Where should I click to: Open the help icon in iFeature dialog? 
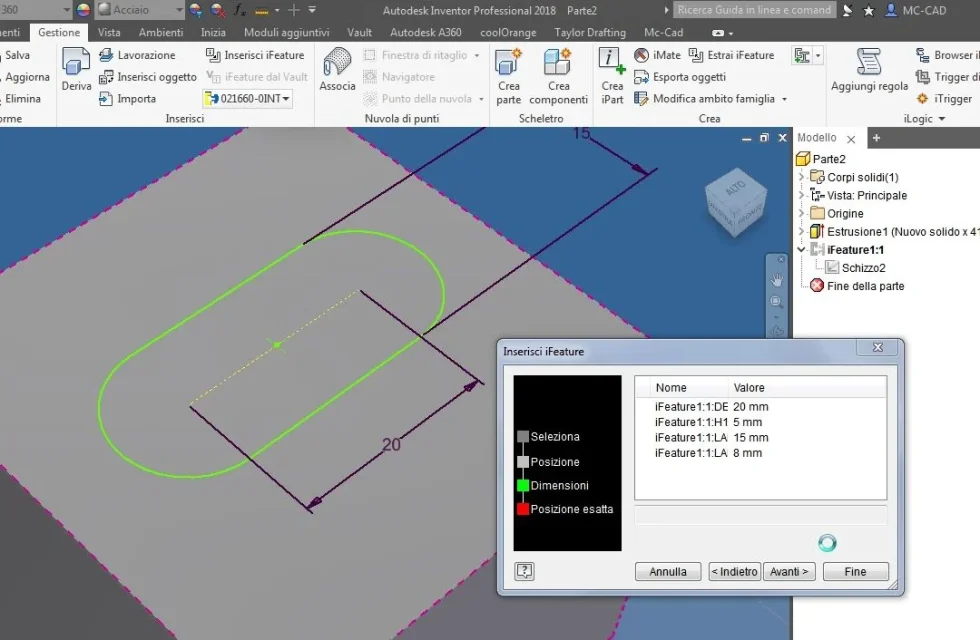point(524,571)
